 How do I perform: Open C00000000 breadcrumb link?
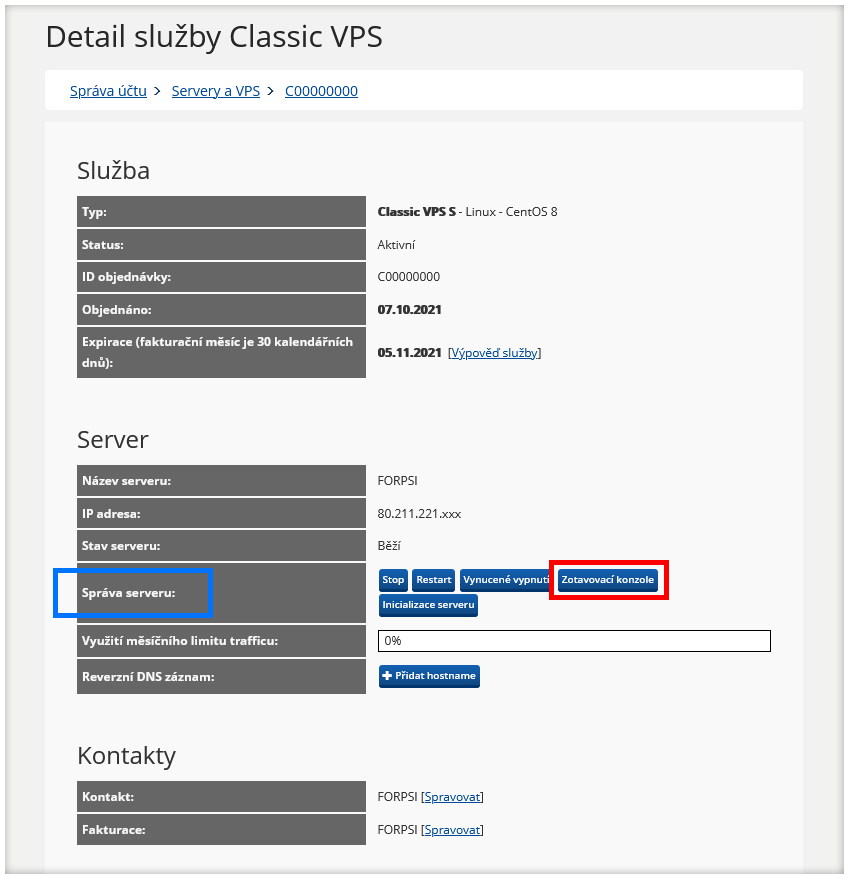321,91
